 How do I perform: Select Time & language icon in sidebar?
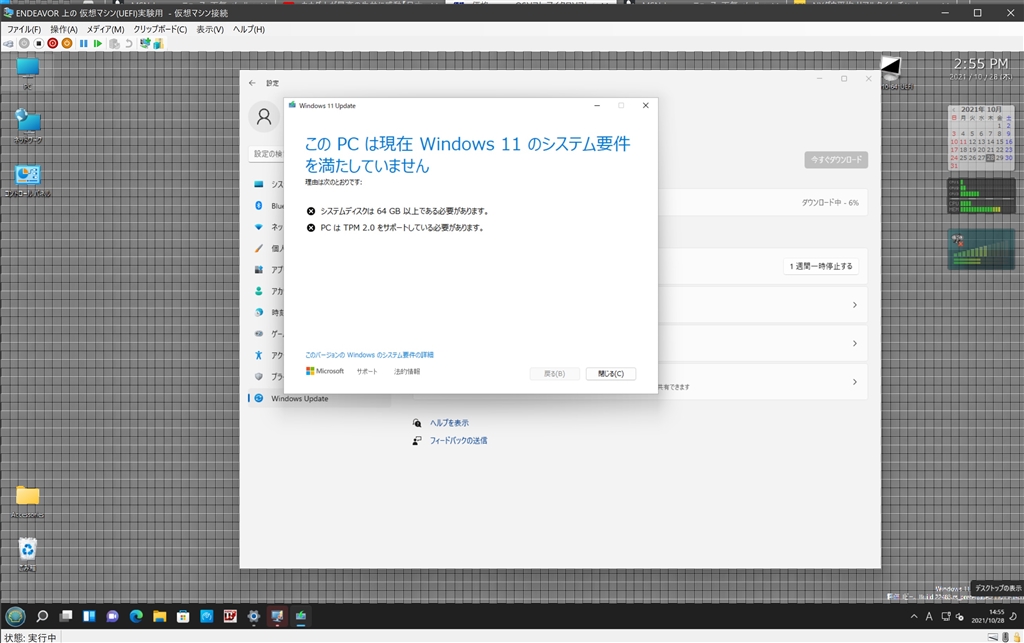(259, 312)
